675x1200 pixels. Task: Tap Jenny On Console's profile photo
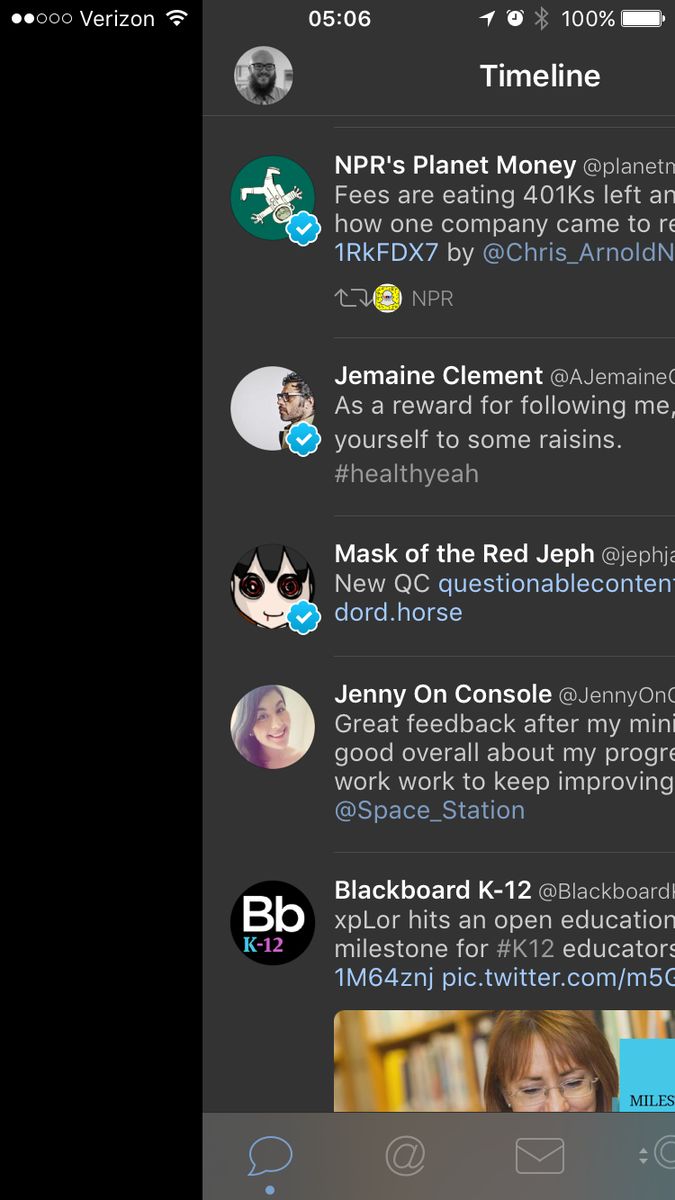pos(273,727)
